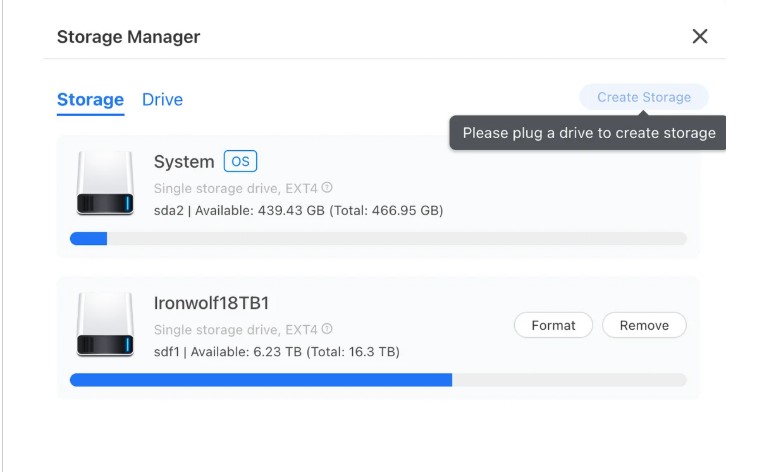763x472 pixels.
Task: Switch to the Drive tab
Action: (162, 99)
